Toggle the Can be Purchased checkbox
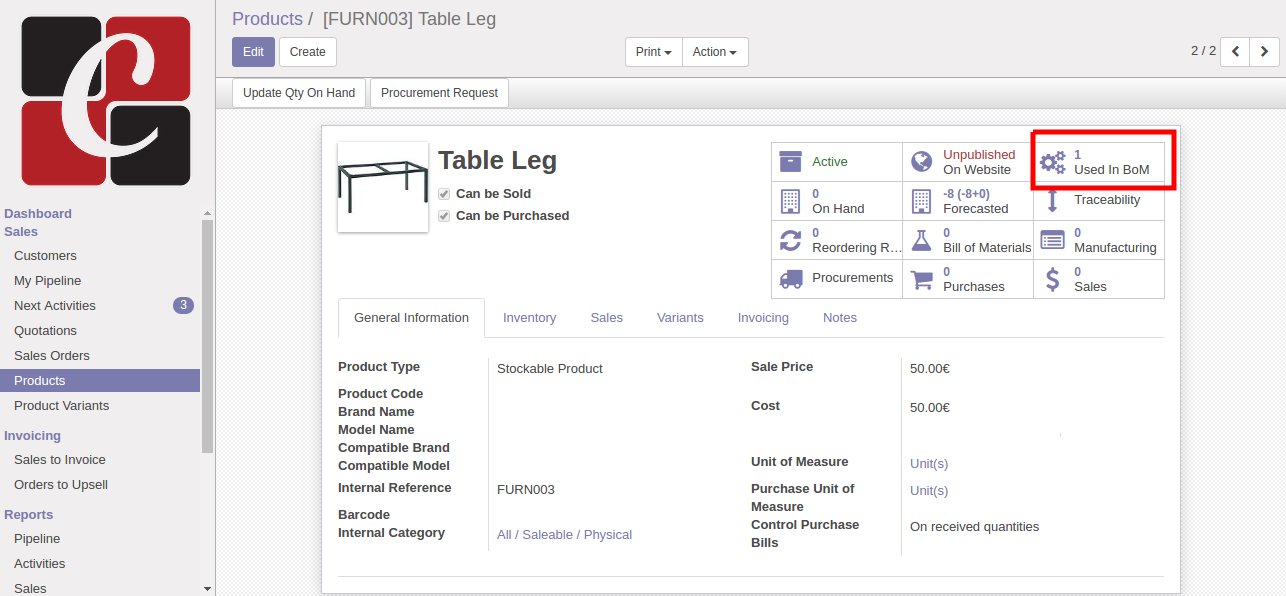 tap(444, 216)
